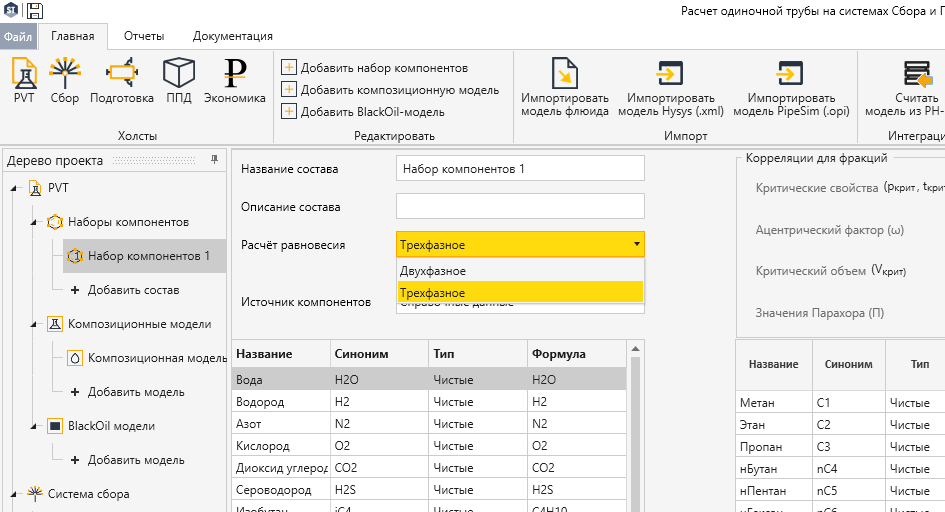Select the Кислород row
Image resolution: width=945 pixels, height=512 pixels.
click(x=429, y=446)
